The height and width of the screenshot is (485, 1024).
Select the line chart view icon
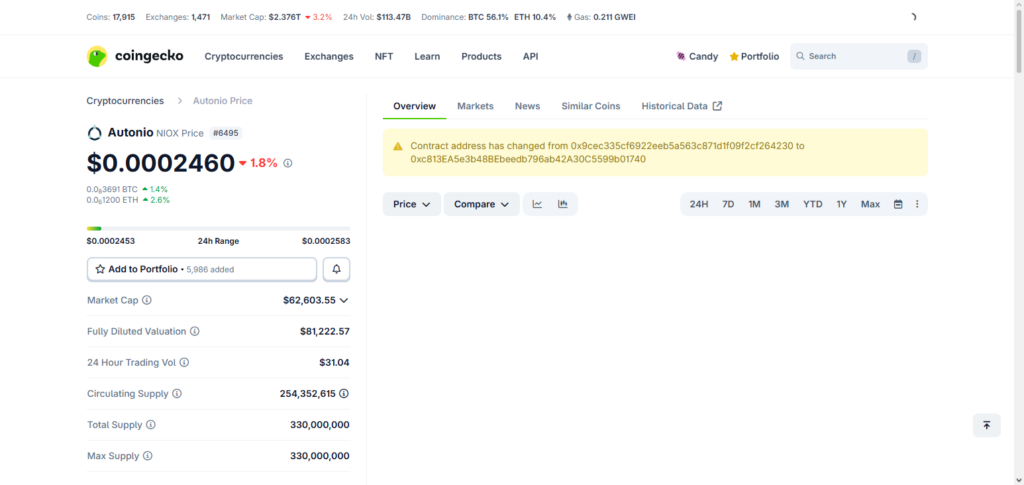[x=537, y=204]
